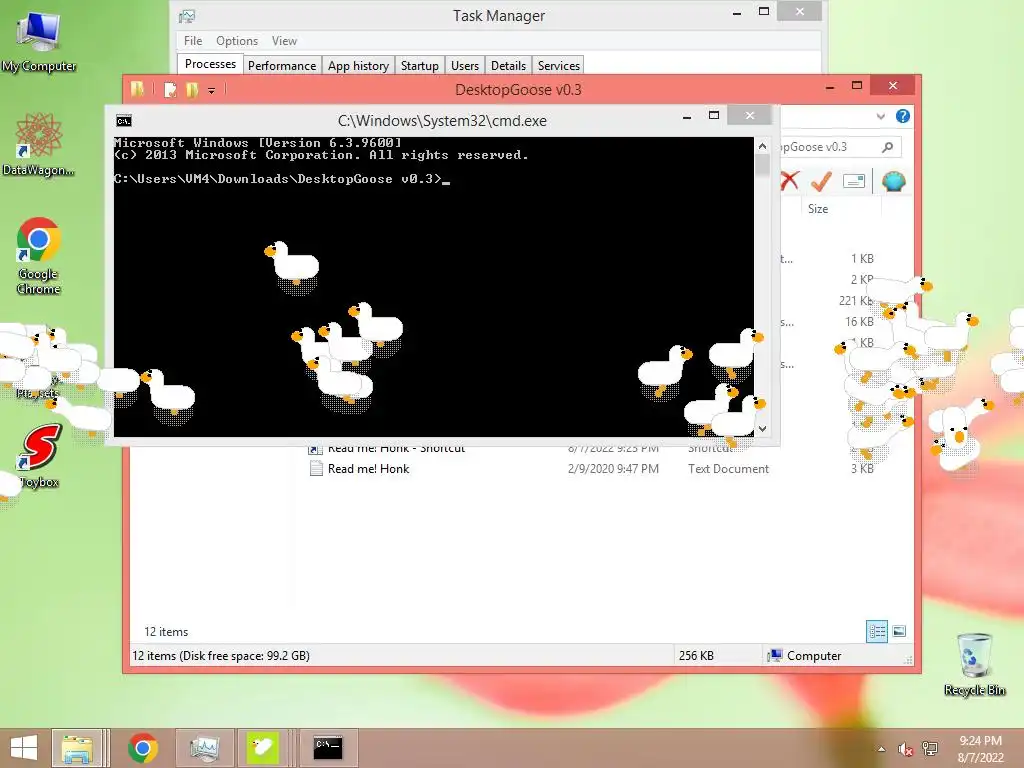Open Task Manager from taskbar
Viewport: 1024px width, 768px height.
click(x=204, y=748)
